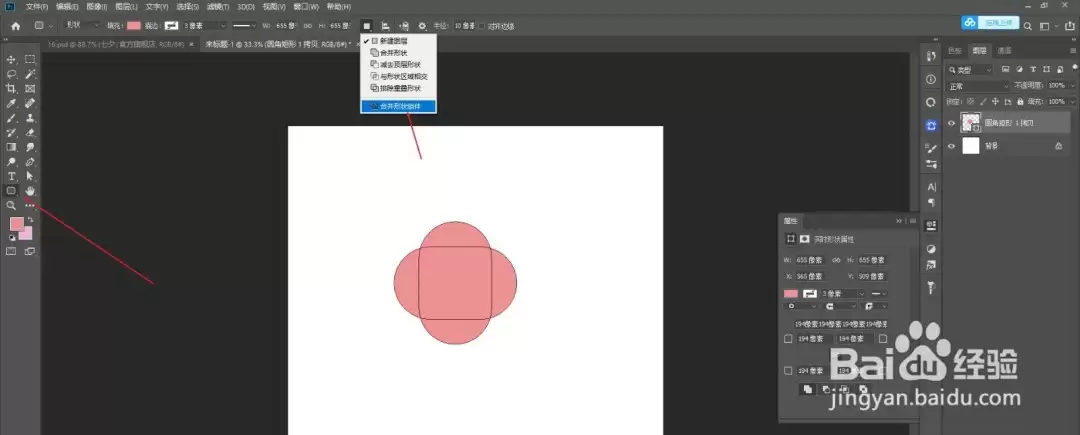Screen dimensions: 1080x435
Task: Choose 合并形状组件 from path operations menu
Action: (398, 107)
